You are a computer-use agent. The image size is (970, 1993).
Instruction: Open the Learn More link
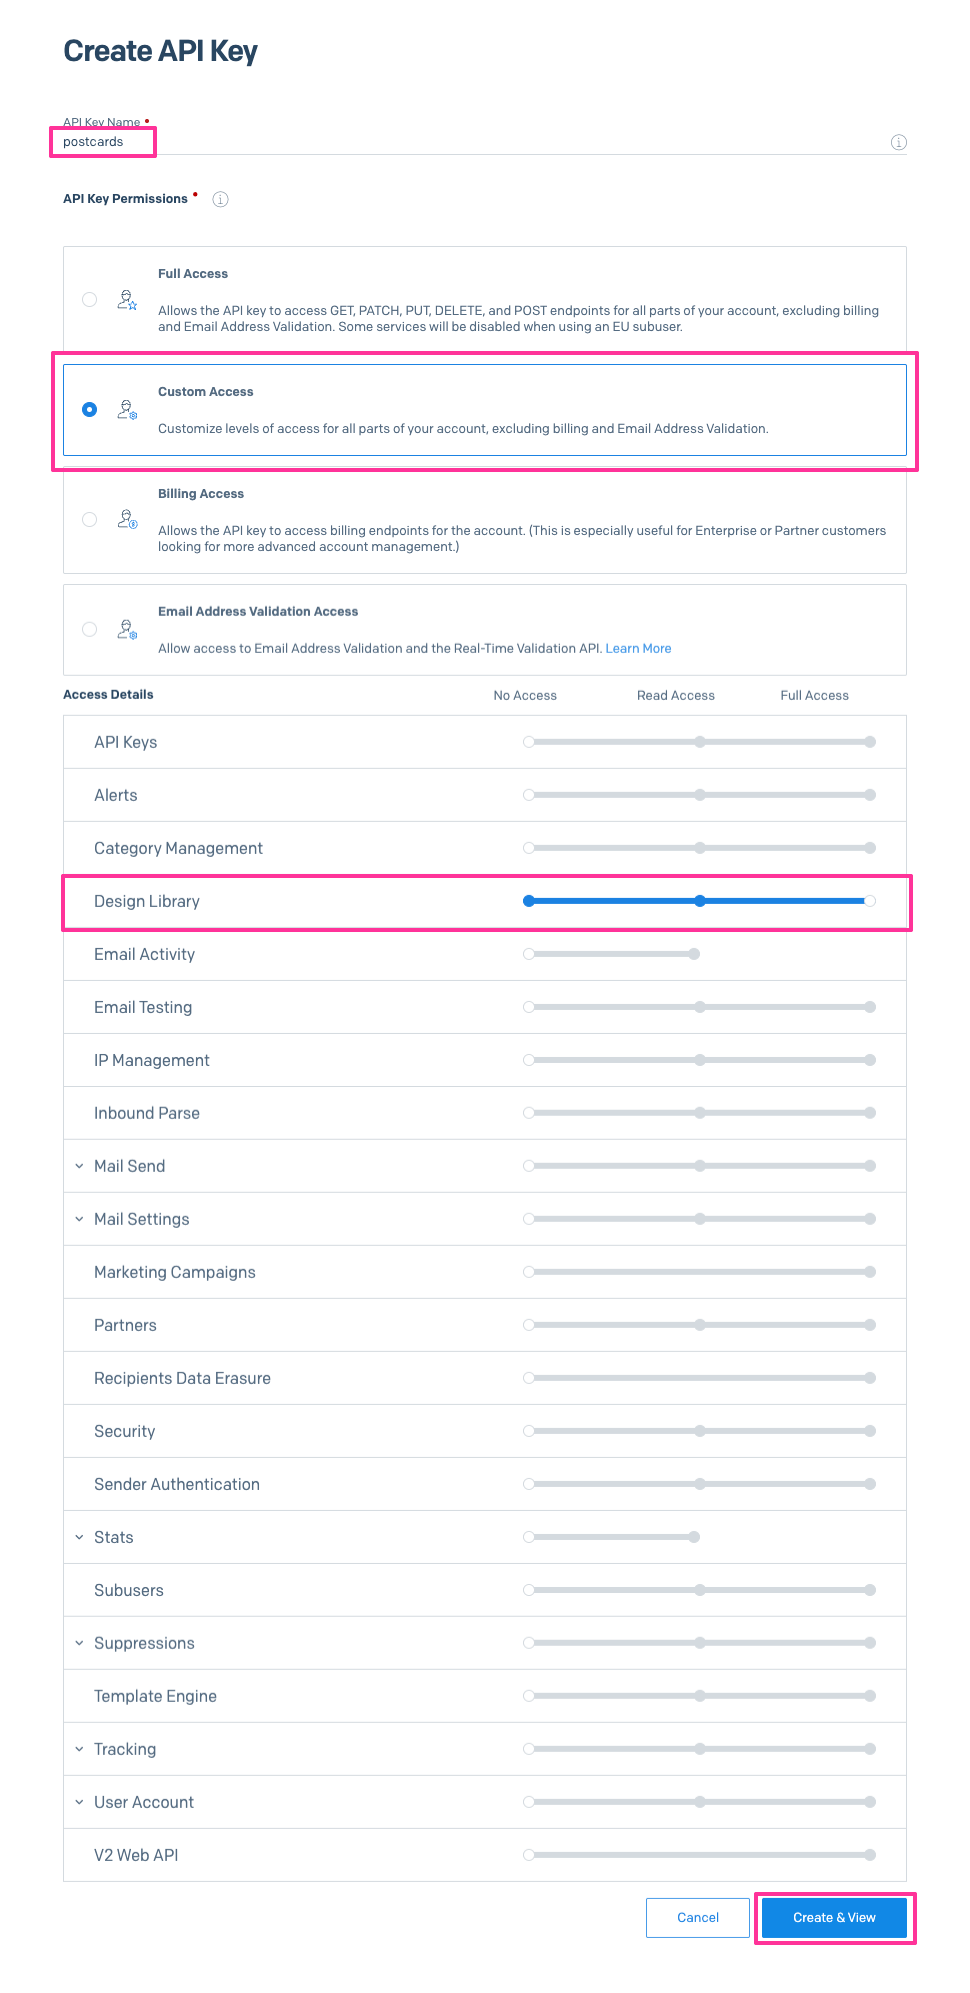(638, 648)
